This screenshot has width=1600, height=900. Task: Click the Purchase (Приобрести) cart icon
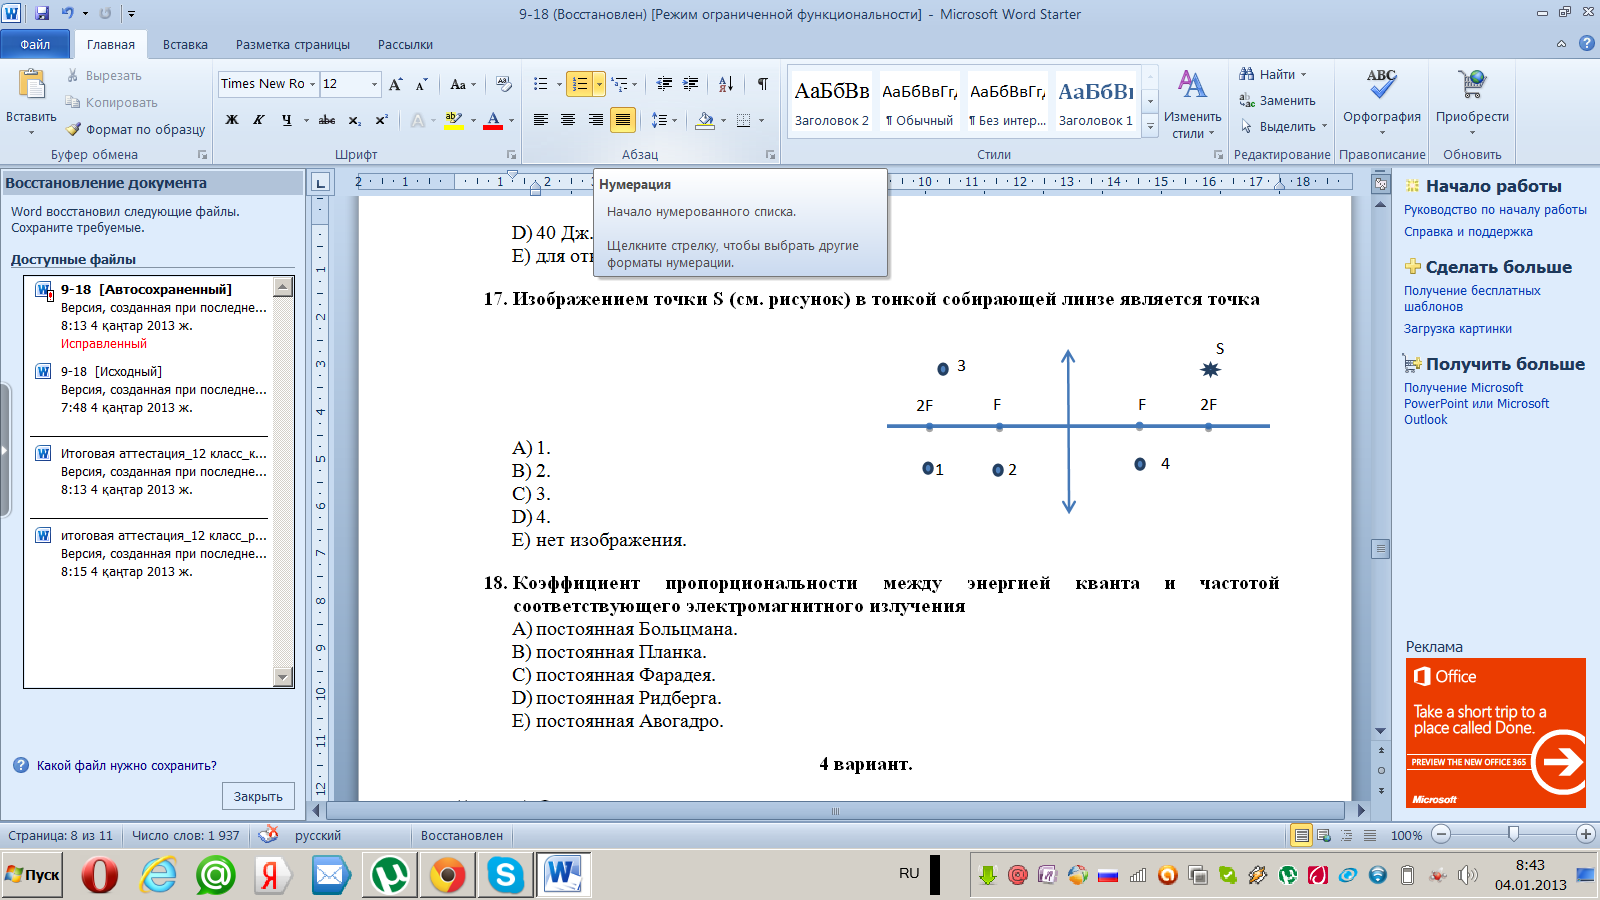coord(1472,84)
